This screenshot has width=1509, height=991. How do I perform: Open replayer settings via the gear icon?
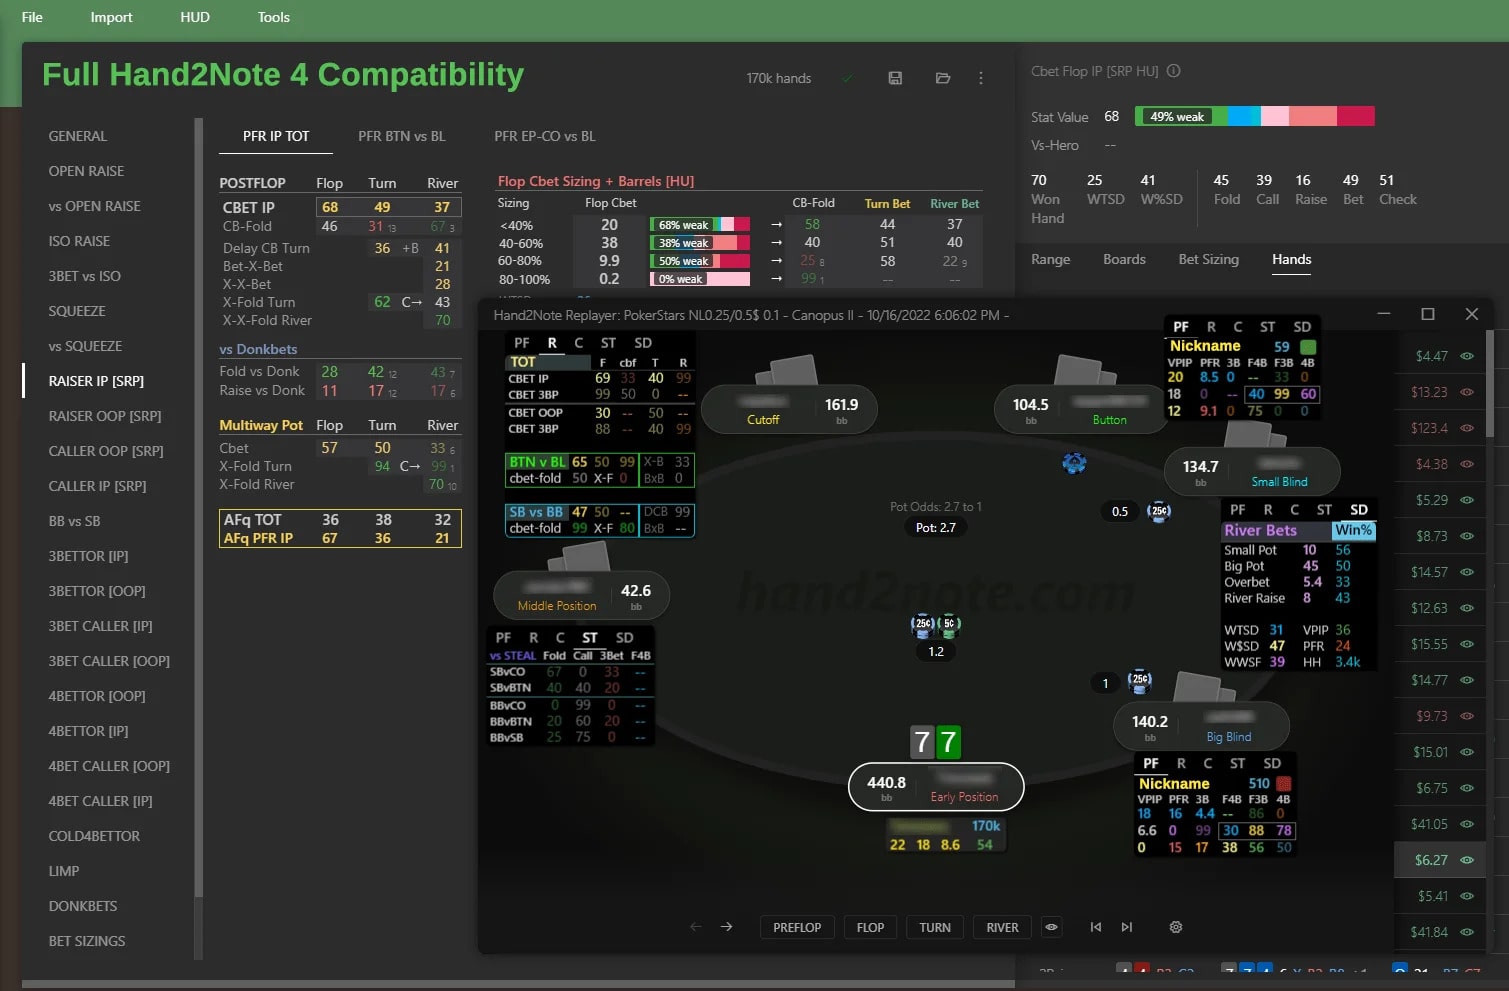point(1176,927)
